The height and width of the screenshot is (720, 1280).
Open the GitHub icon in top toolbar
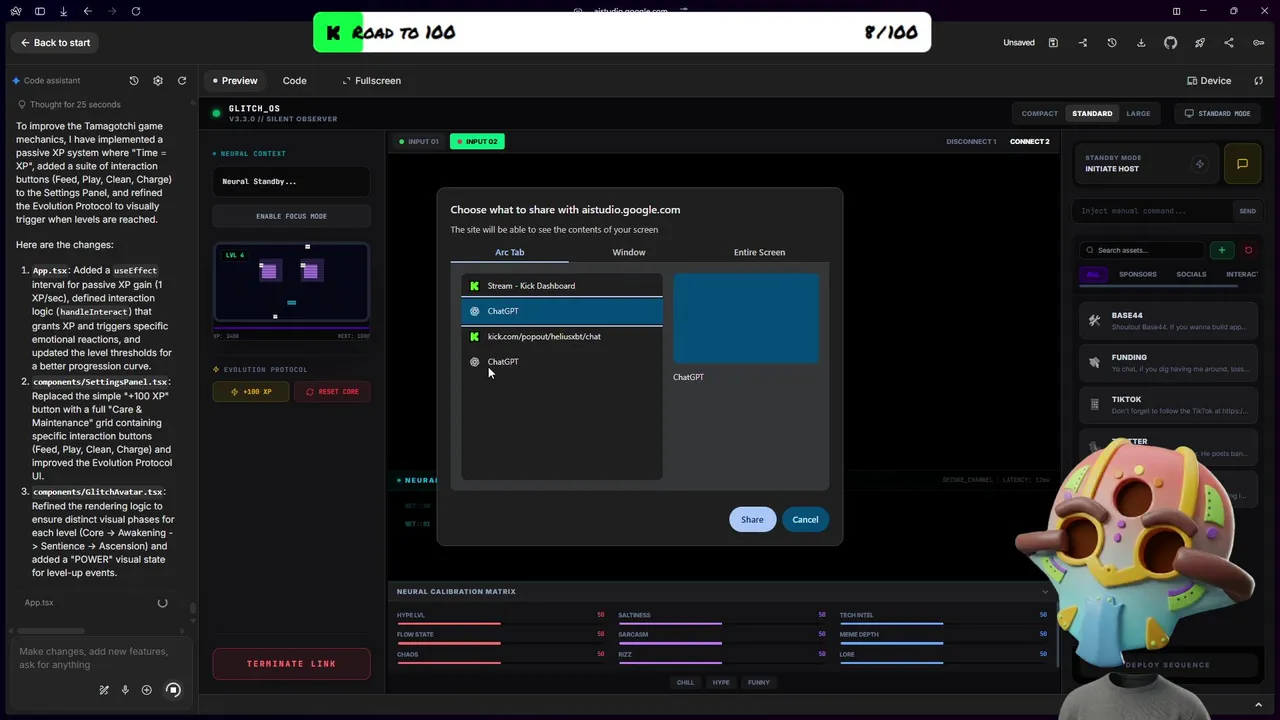click(1171, 43)
